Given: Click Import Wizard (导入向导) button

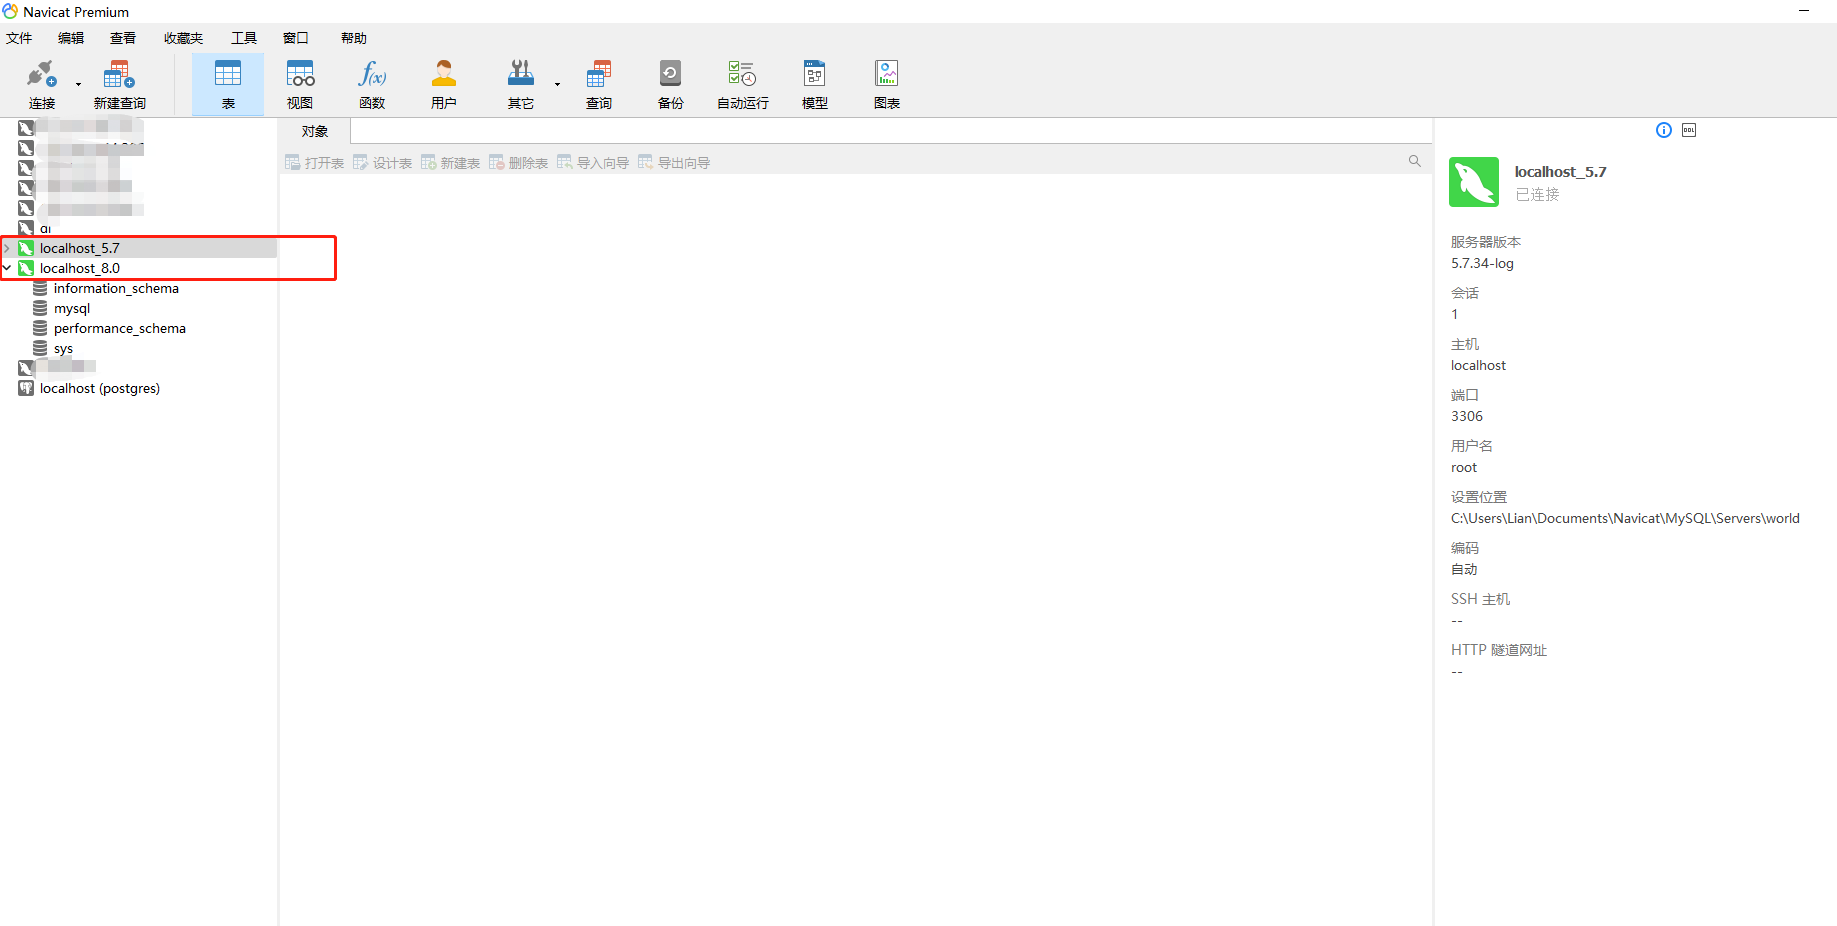Looking at the screenshot, I should [593, 162].
